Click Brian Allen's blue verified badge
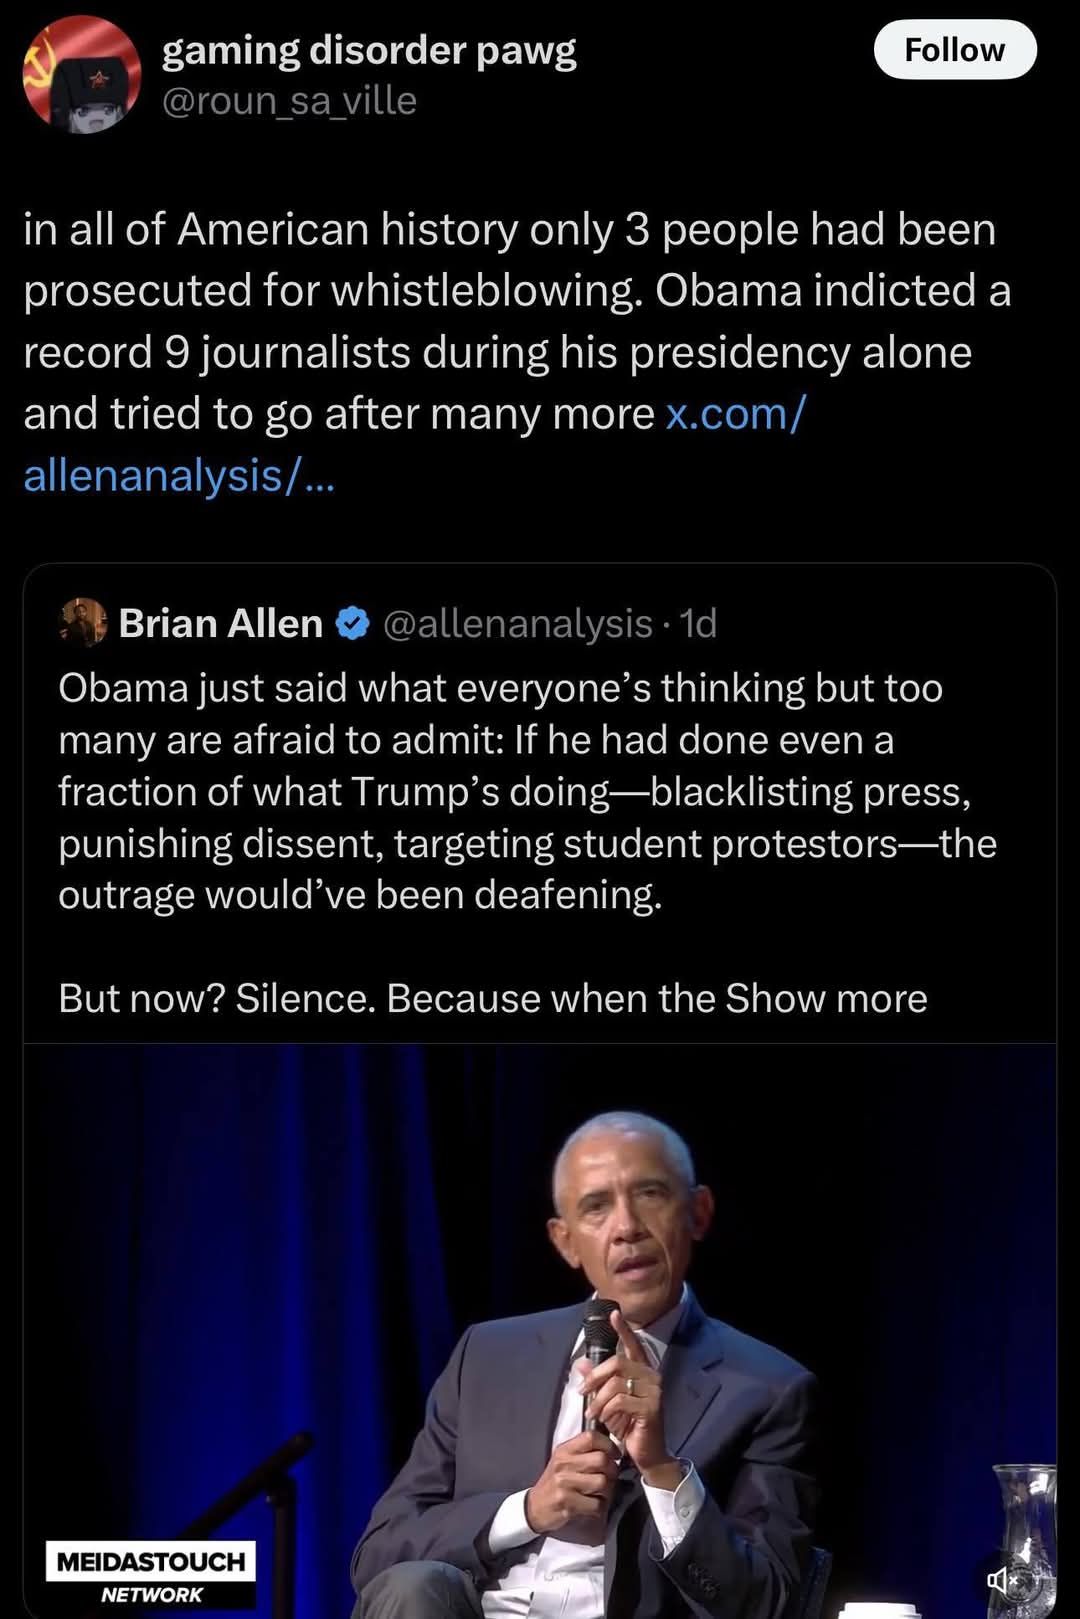Screen dimensions: 1080x1619 click(x=350, y=623)
